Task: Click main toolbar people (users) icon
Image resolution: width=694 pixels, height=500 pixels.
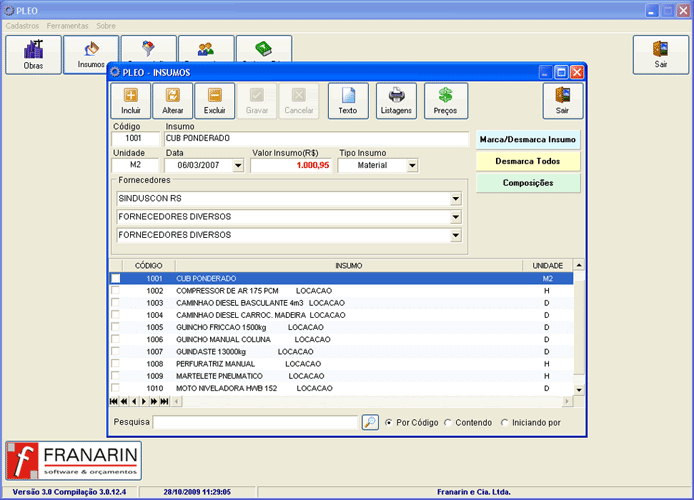Action: [x=206, y=49]
